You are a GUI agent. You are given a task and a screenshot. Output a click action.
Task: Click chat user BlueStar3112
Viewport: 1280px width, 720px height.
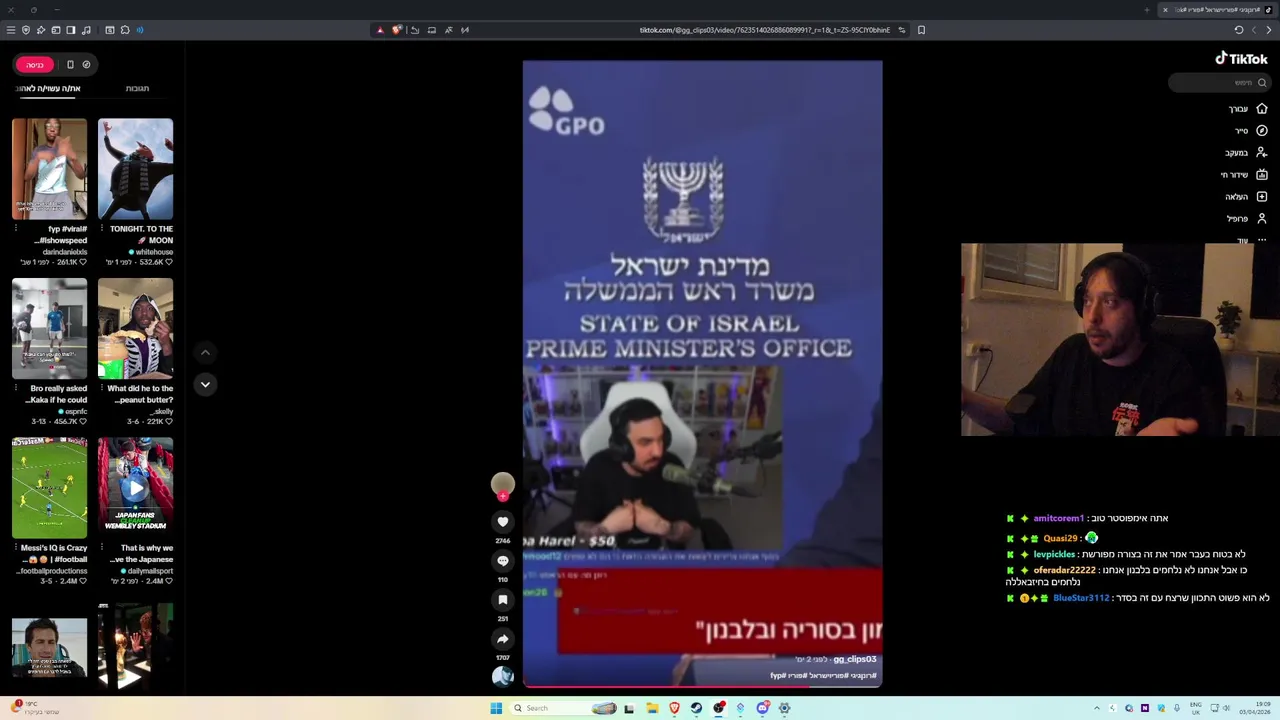(1081, 598)
